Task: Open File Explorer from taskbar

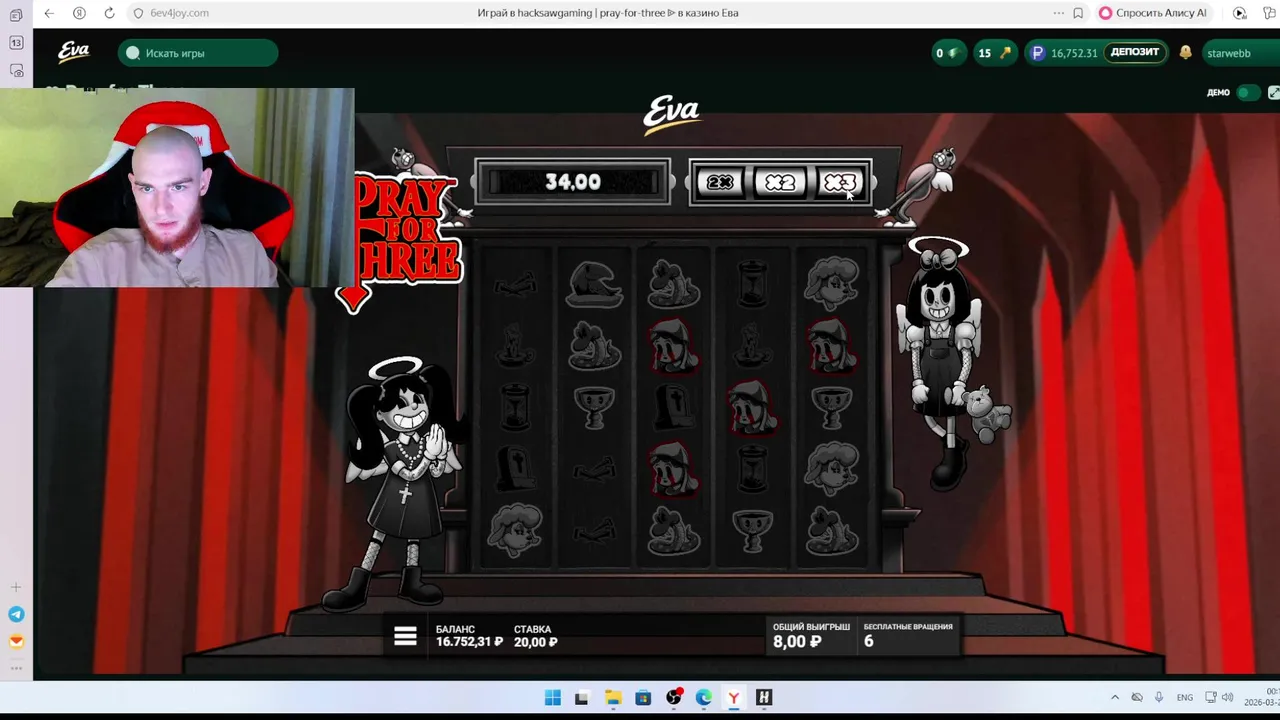Action: [x=613, y=697]
